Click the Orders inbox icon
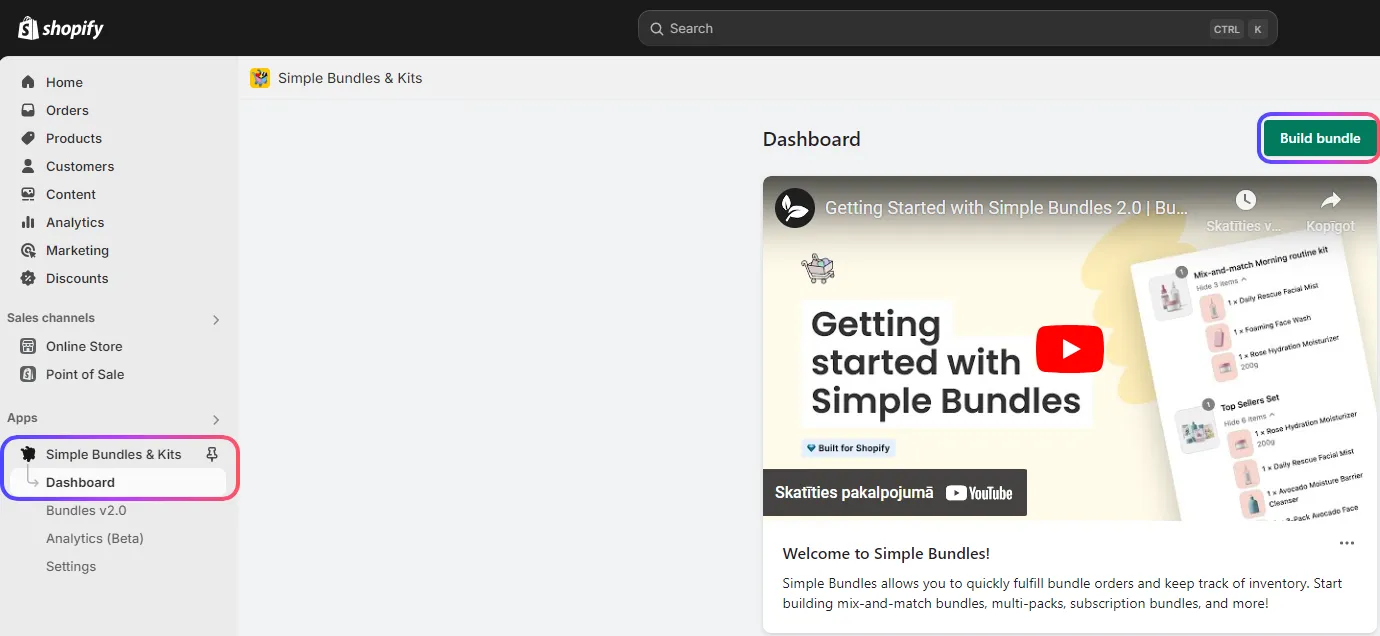 (x=28, y=110)
